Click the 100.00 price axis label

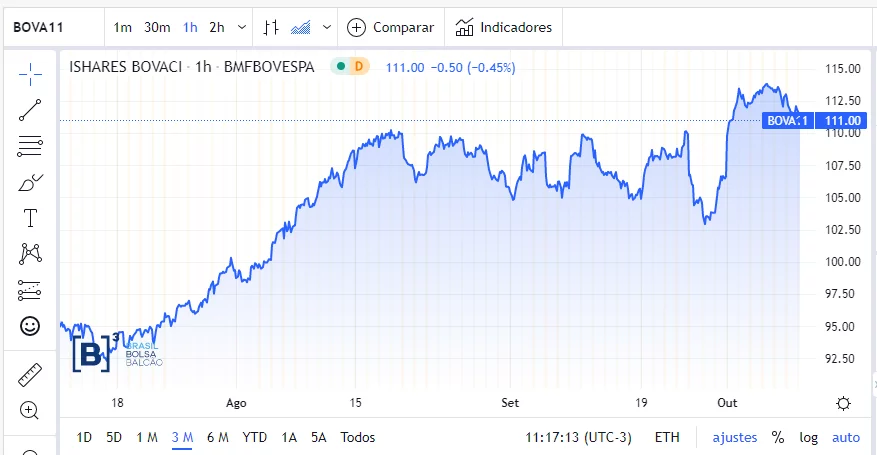tap(843, 262)
